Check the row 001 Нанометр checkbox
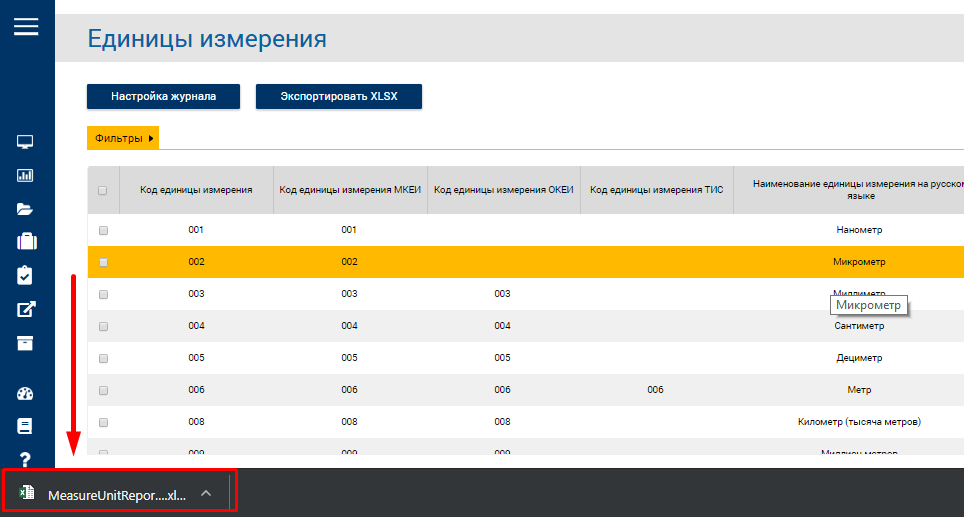This screenshot has height=517, width=964. [x=103, y=231]
